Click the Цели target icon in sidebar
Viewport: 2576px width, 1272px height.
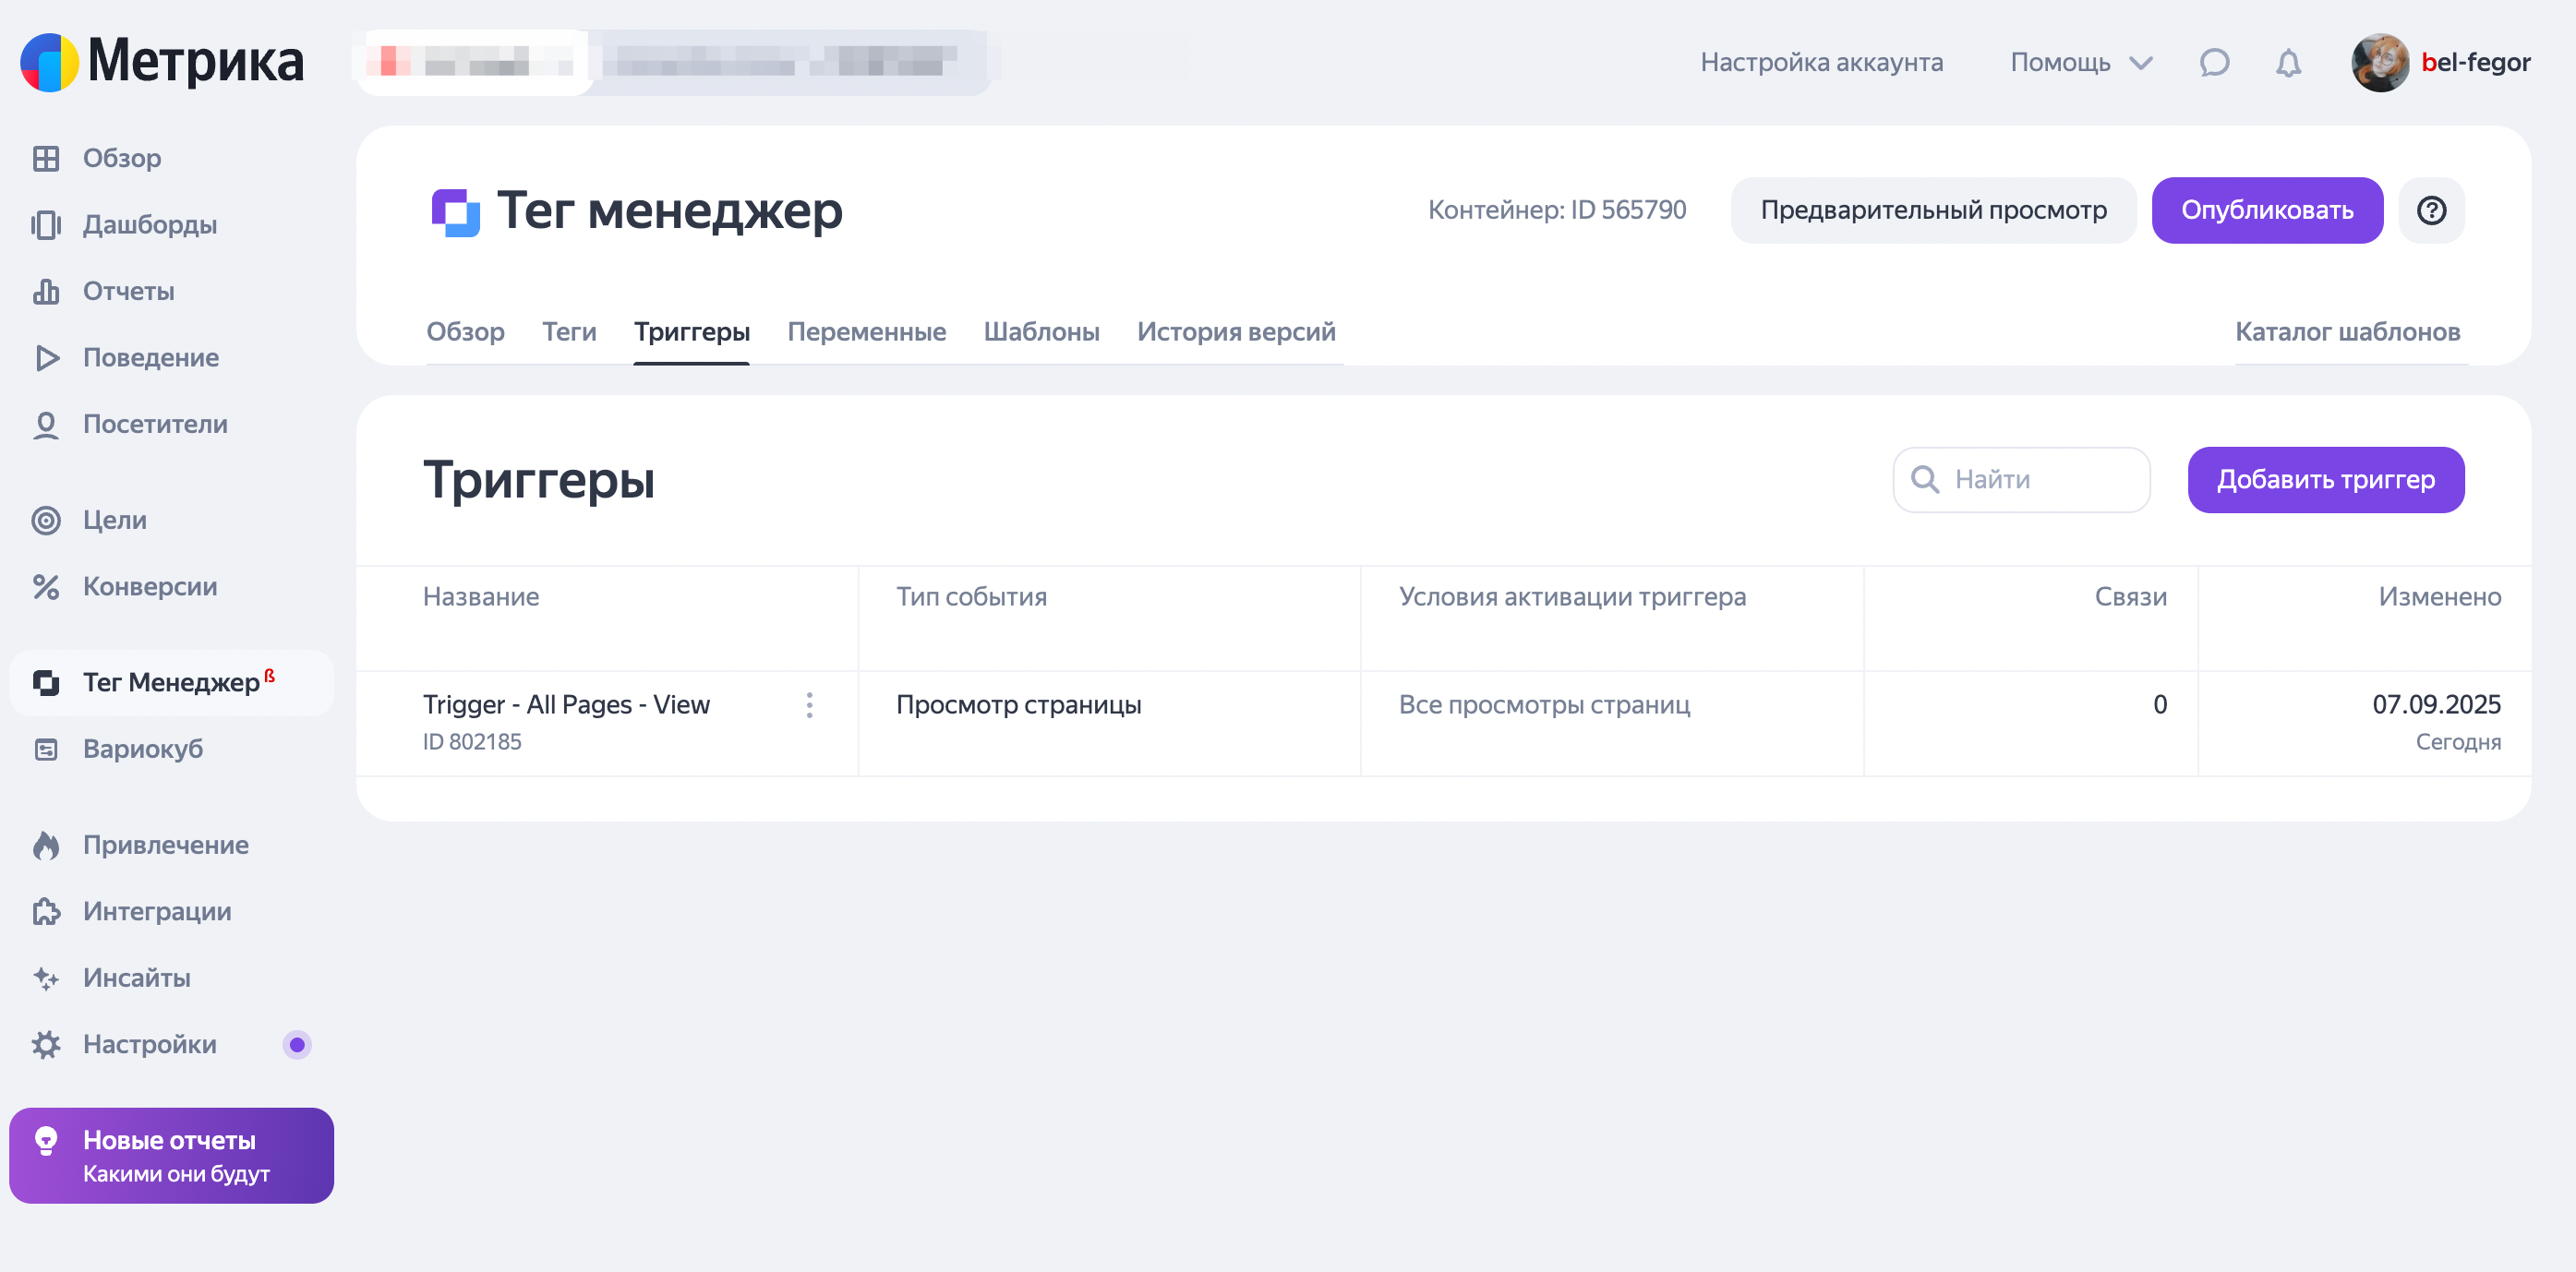[46, 520]
